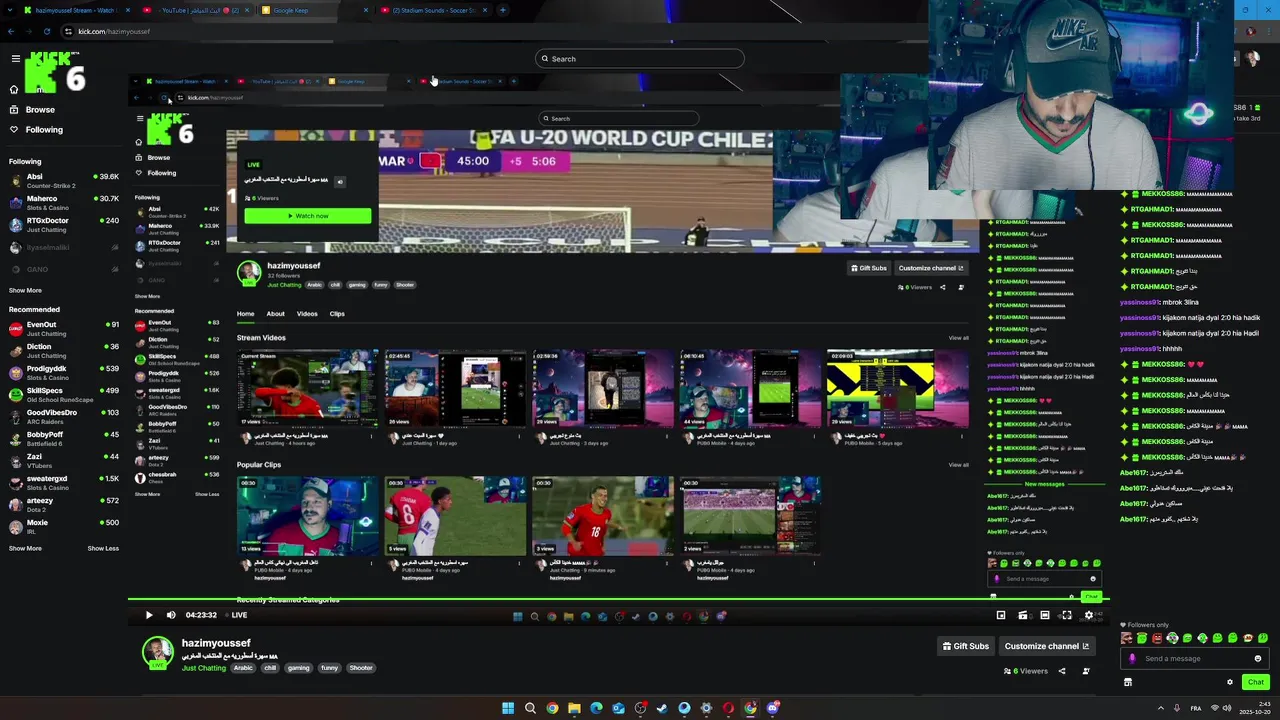Open Windows Start menu
This screenshot has height=720, width=1280.
point(508,708)
